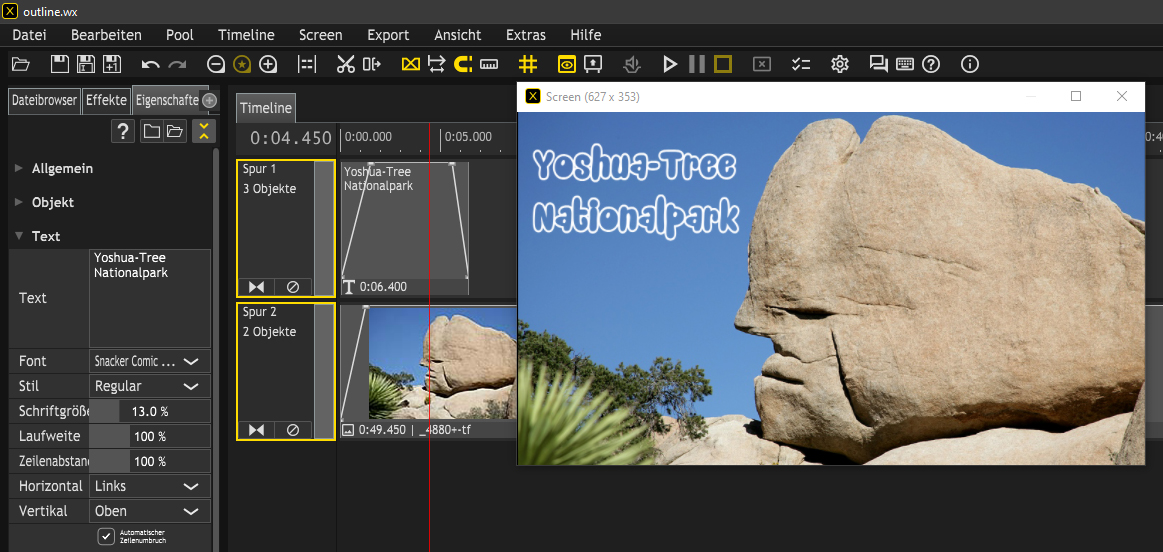Open settings with the gear icon
This screenshot has height=552, width=1163.
coord(840,65)
